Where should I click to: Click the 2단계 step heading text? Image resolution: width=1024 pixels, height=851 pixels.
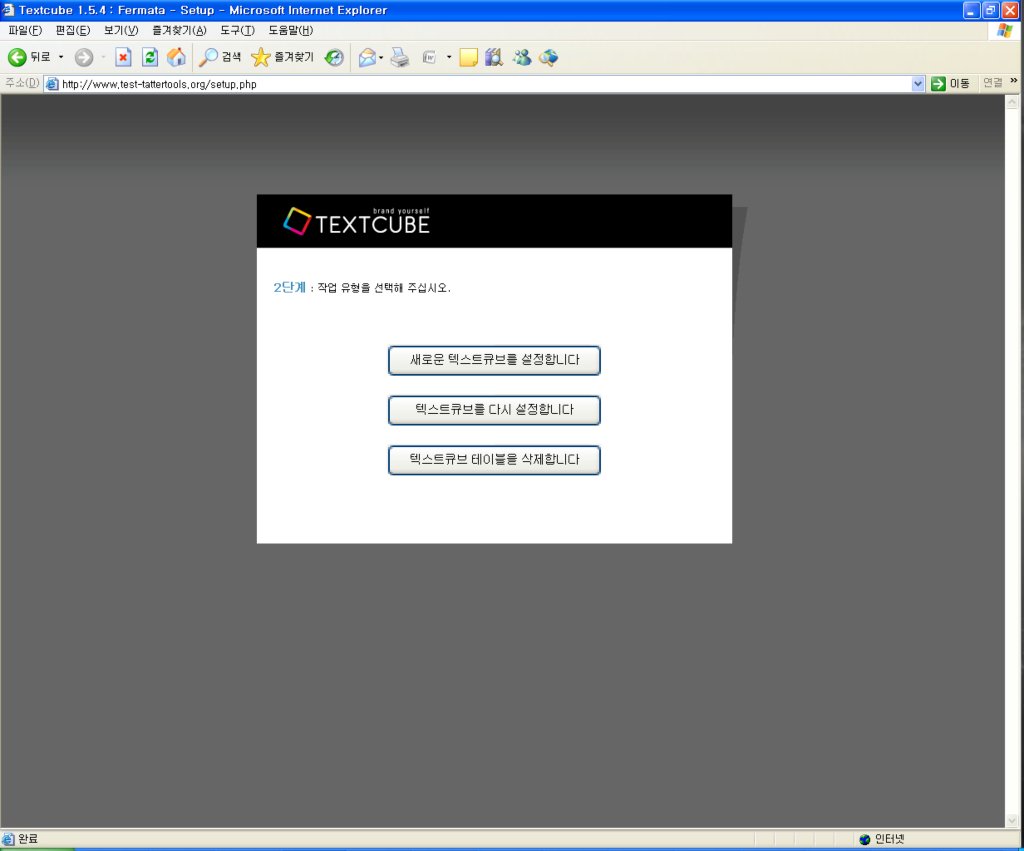pos(289,287)
